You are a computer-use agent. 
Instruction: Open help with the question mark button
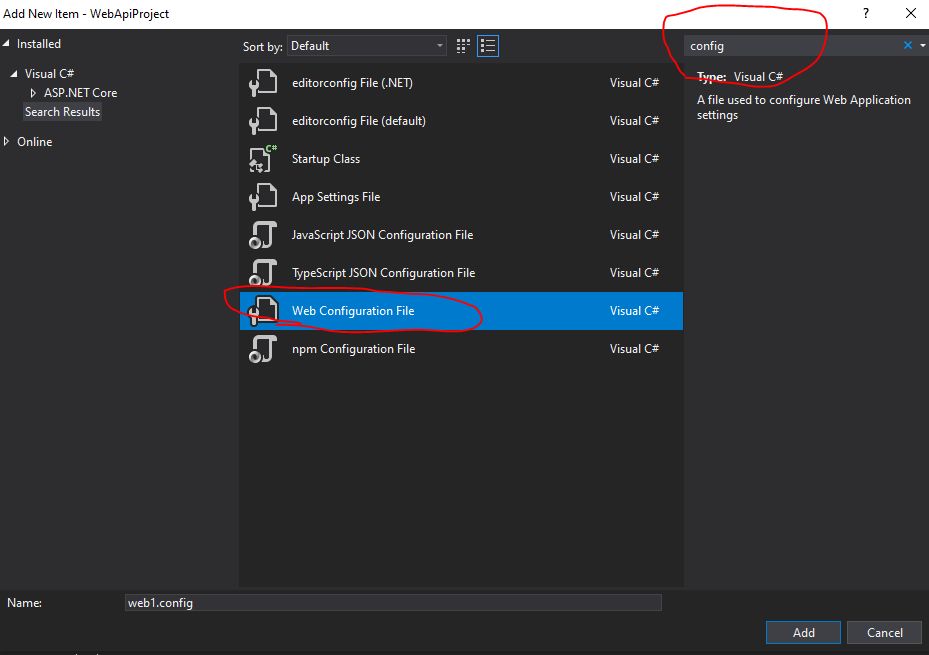coord(866,13)
